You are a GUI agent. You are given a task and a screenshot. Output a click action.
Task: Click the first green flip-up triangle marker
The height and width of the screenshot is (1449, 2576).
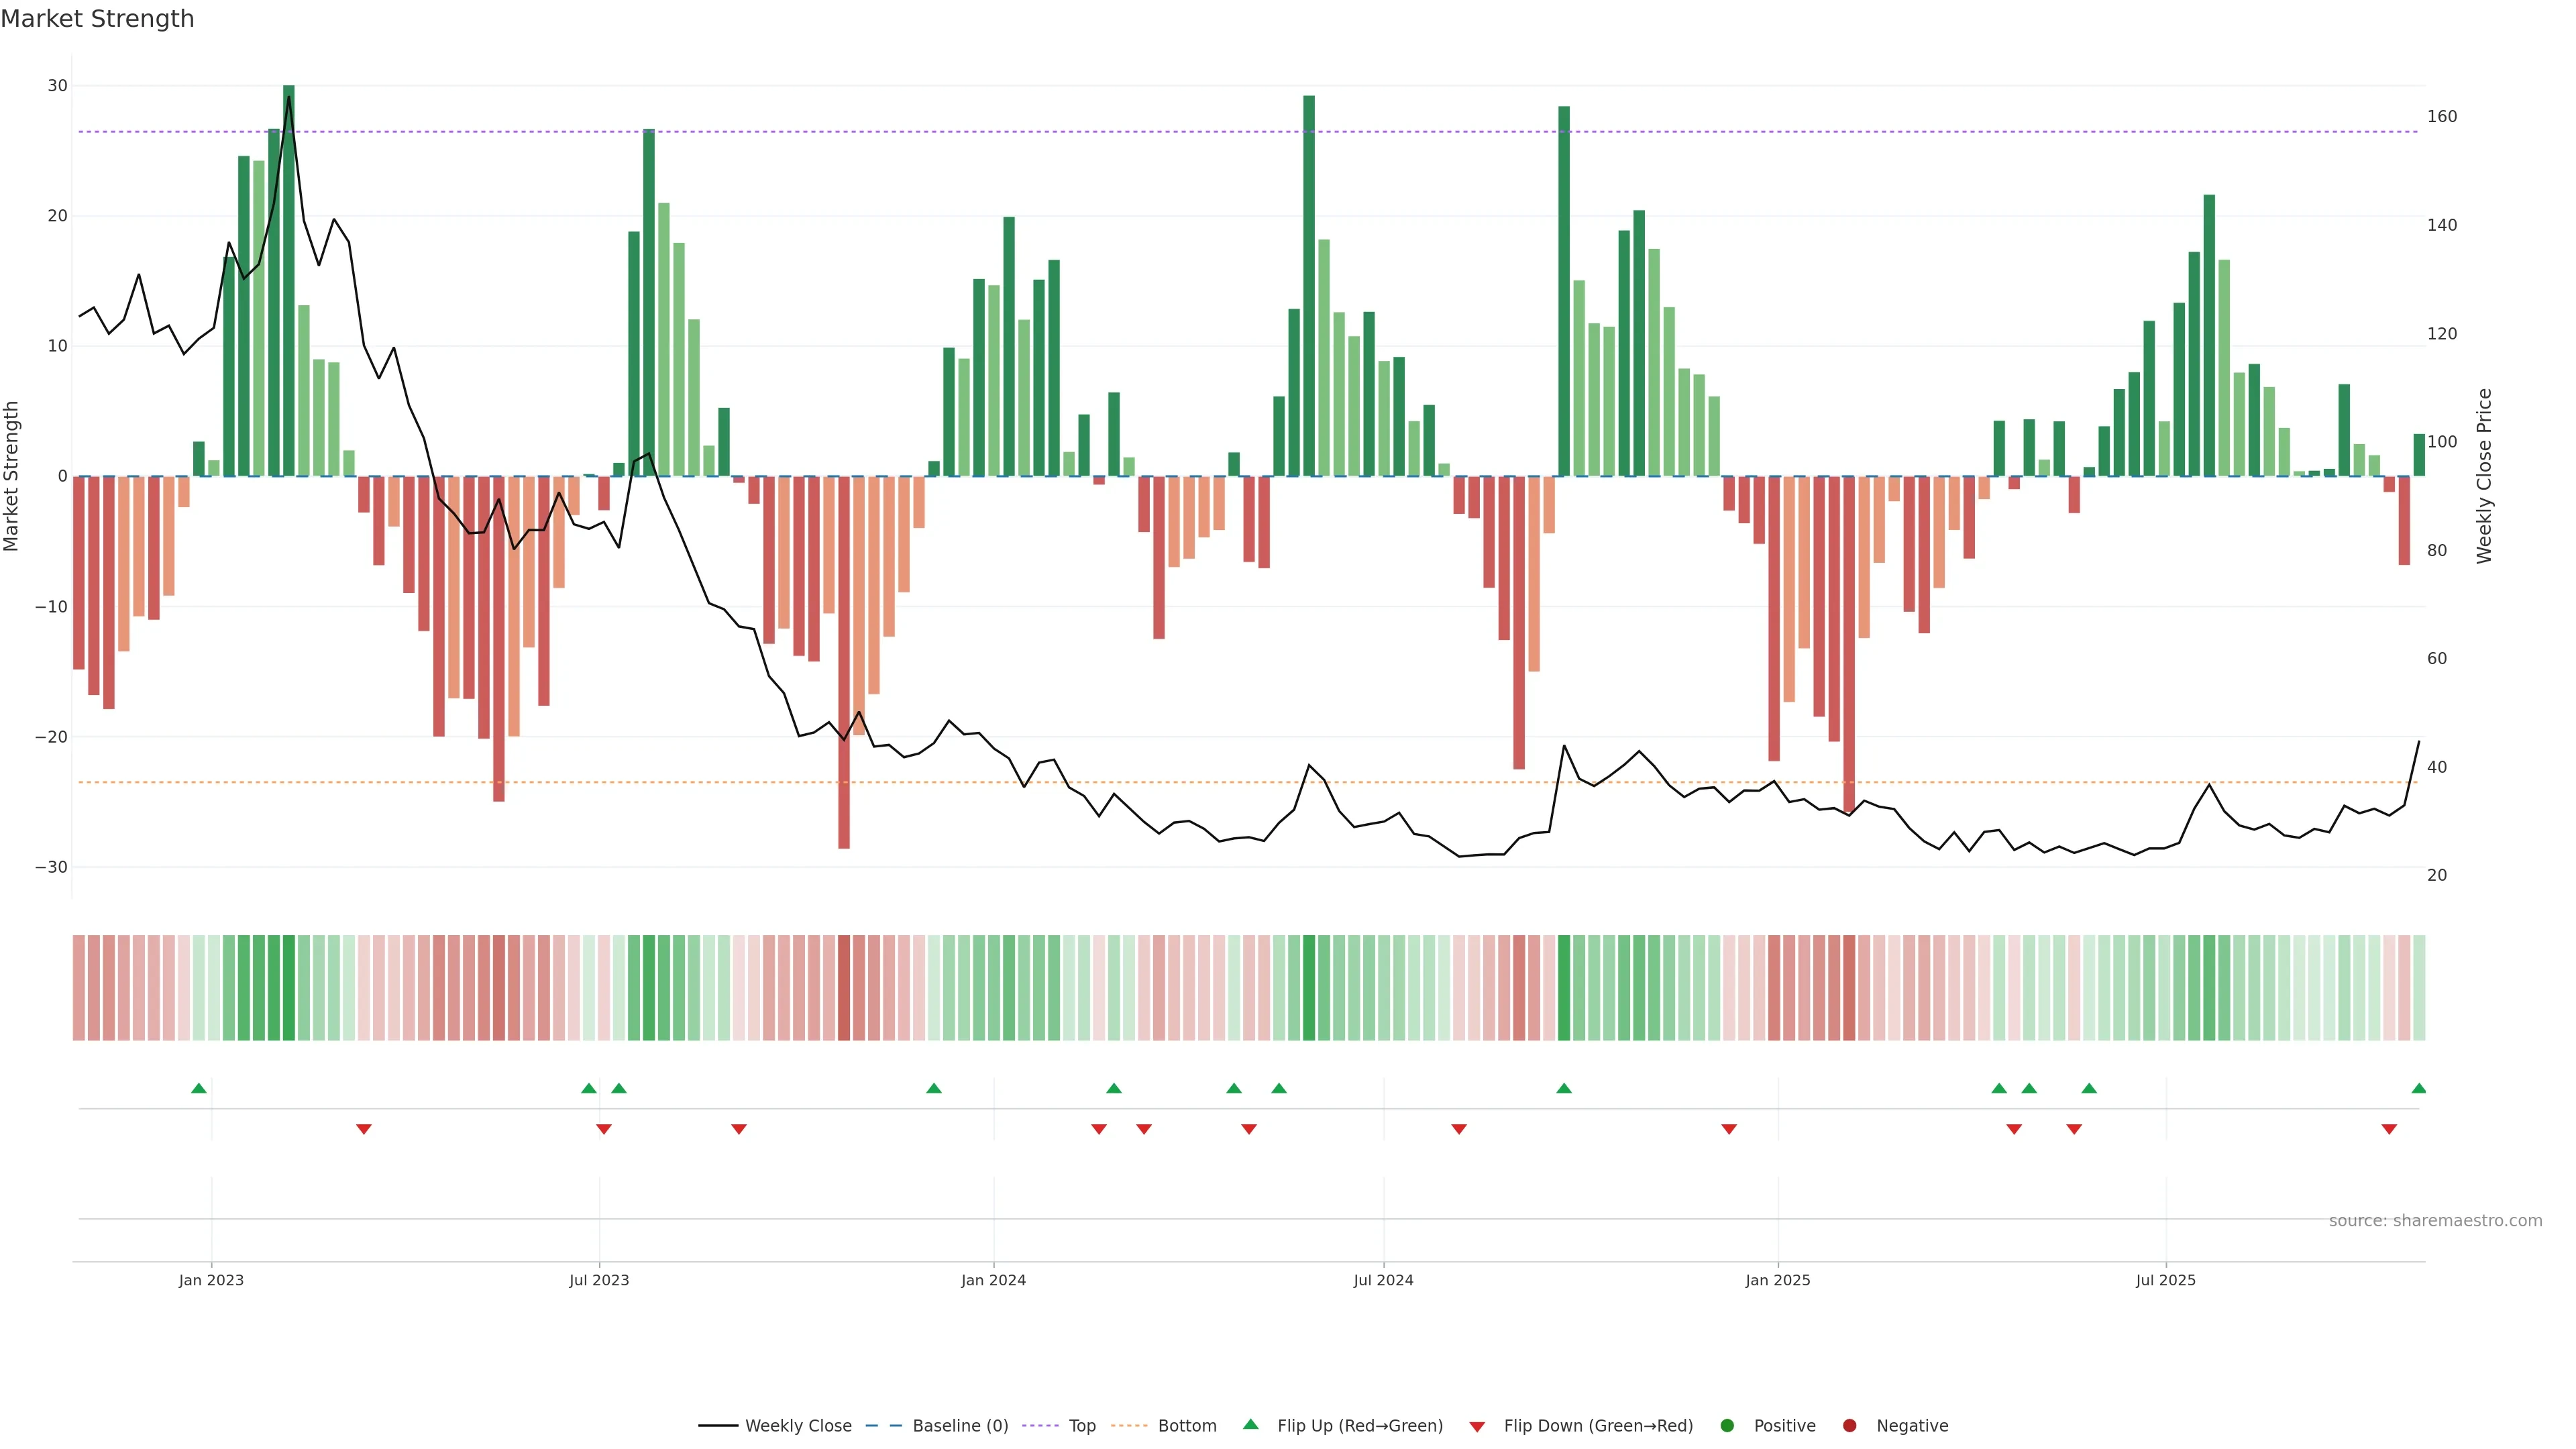tap(199, 1088)
